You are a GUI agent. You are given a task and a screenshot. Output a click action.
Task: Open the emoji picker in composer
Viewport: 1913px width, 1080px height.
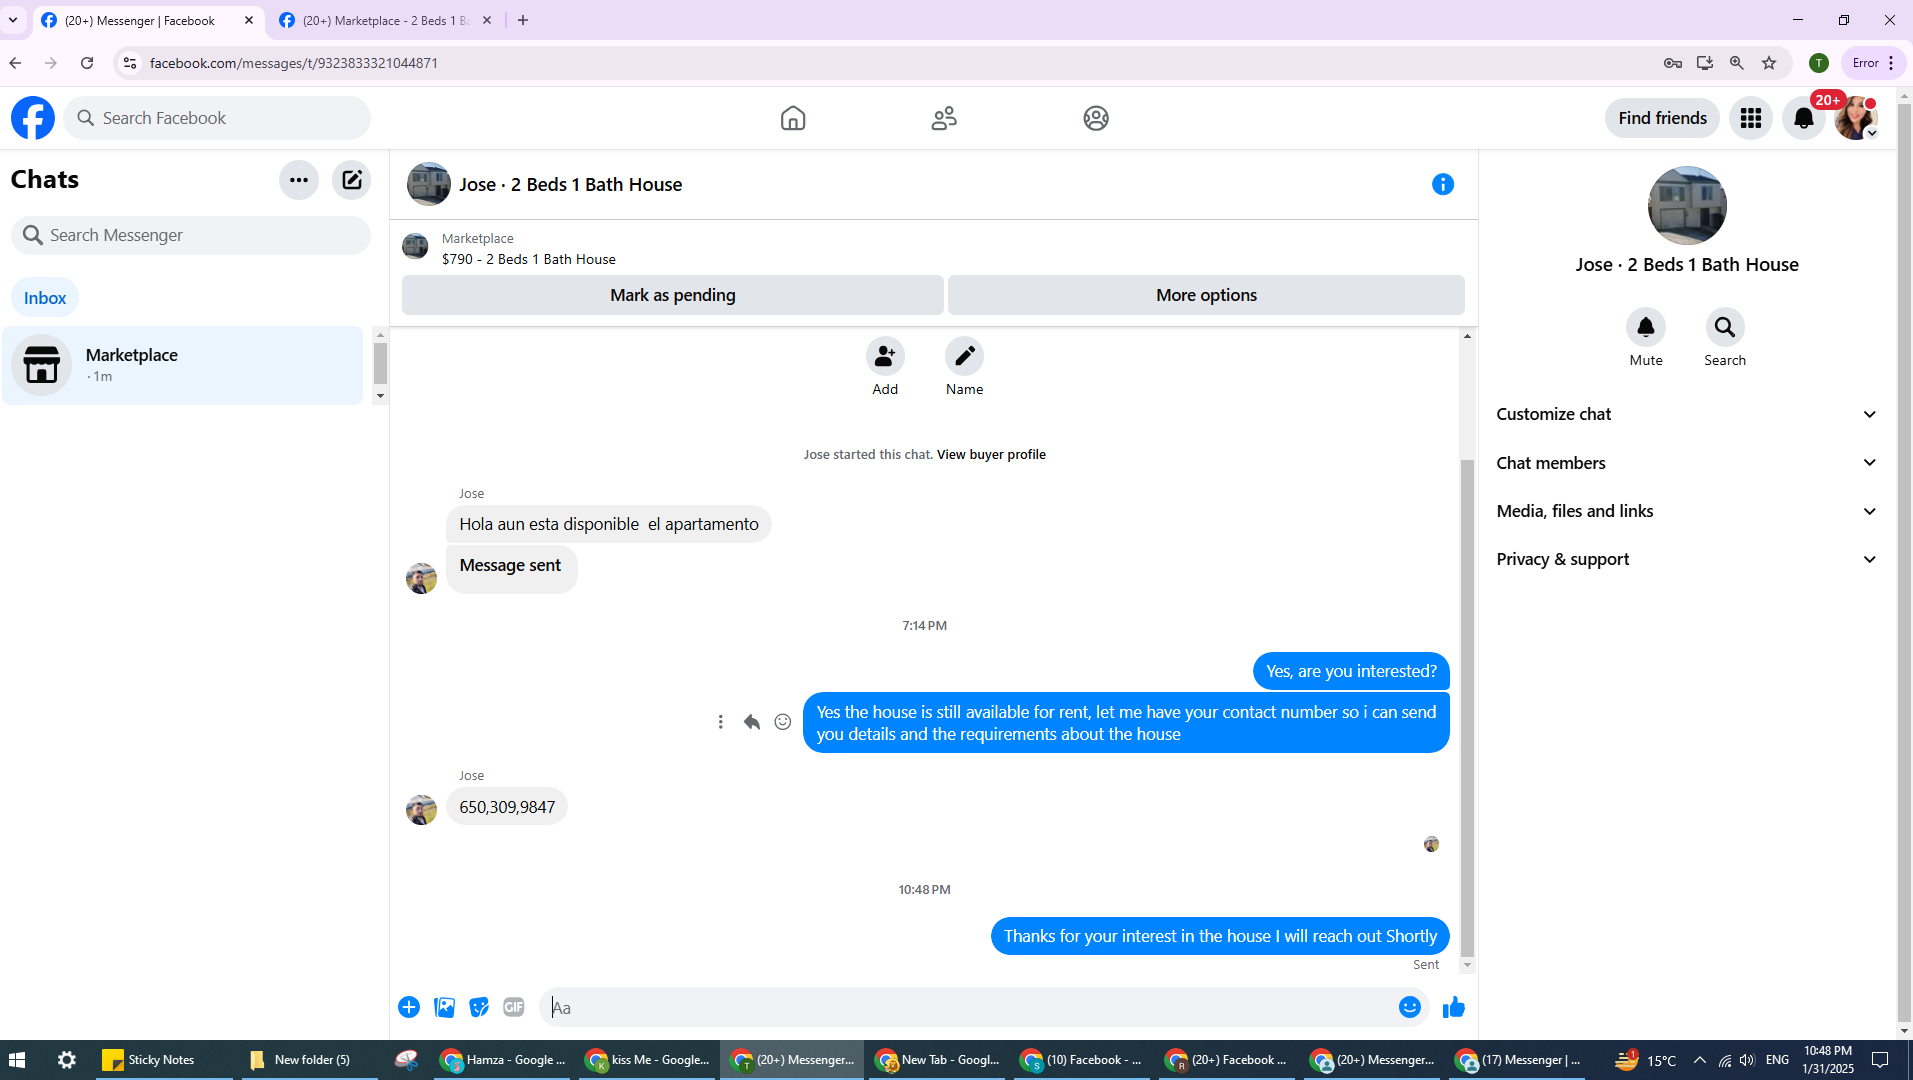pyautogui.click(x=1410, y=1007)
